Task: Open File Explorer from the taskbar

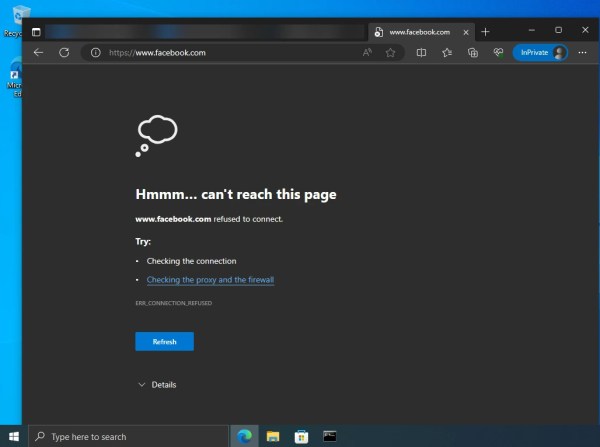Action: coord(273,436)
